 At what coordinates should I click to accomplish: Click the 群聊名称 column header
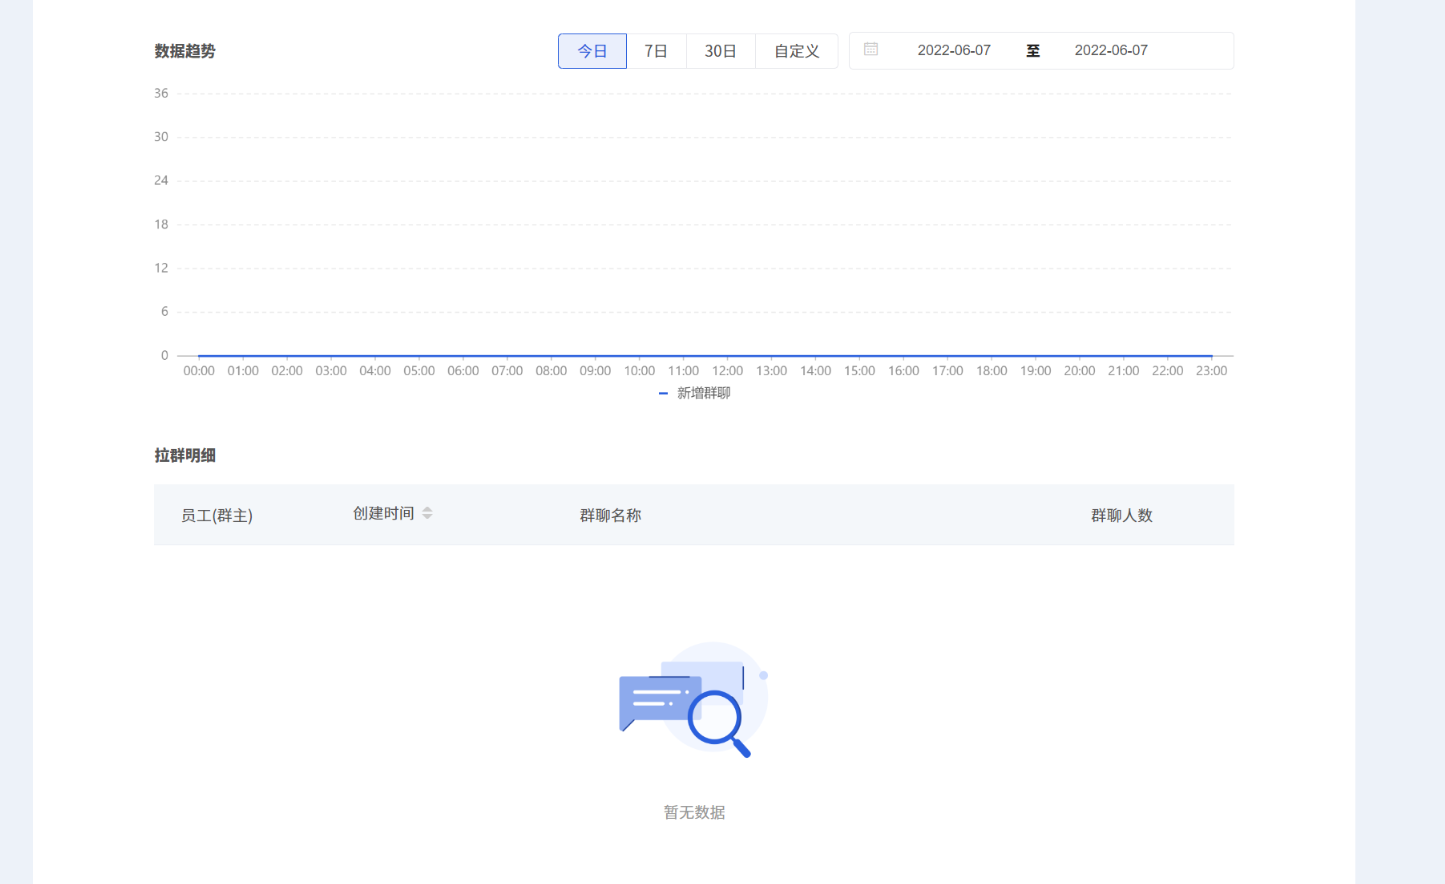(610, 515)
